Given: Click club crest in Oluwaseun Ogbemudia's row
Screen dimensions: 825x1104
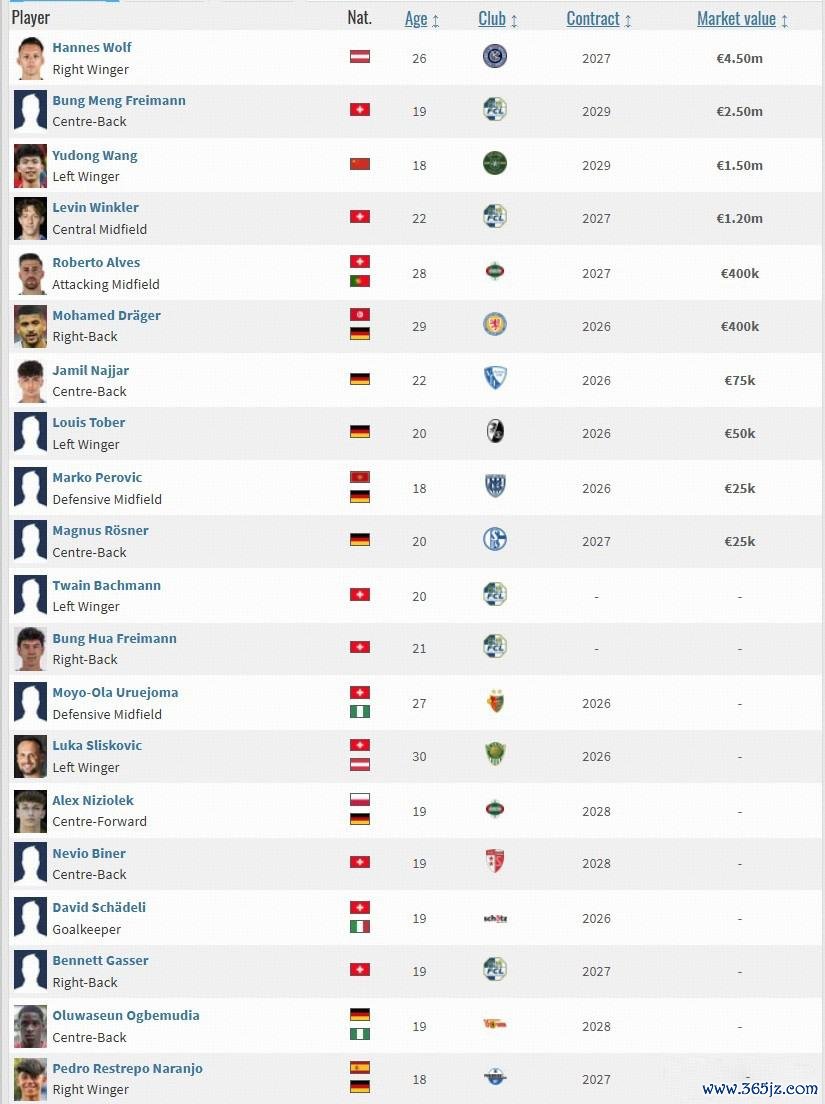Looking at the screenshot, I should pos(494,1024).
